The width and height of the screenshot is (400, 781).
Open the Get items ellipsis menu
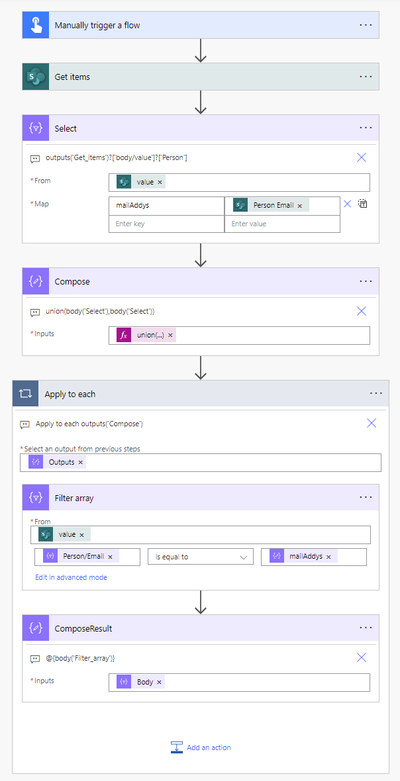pyautogui.click(x=366, y=77)
